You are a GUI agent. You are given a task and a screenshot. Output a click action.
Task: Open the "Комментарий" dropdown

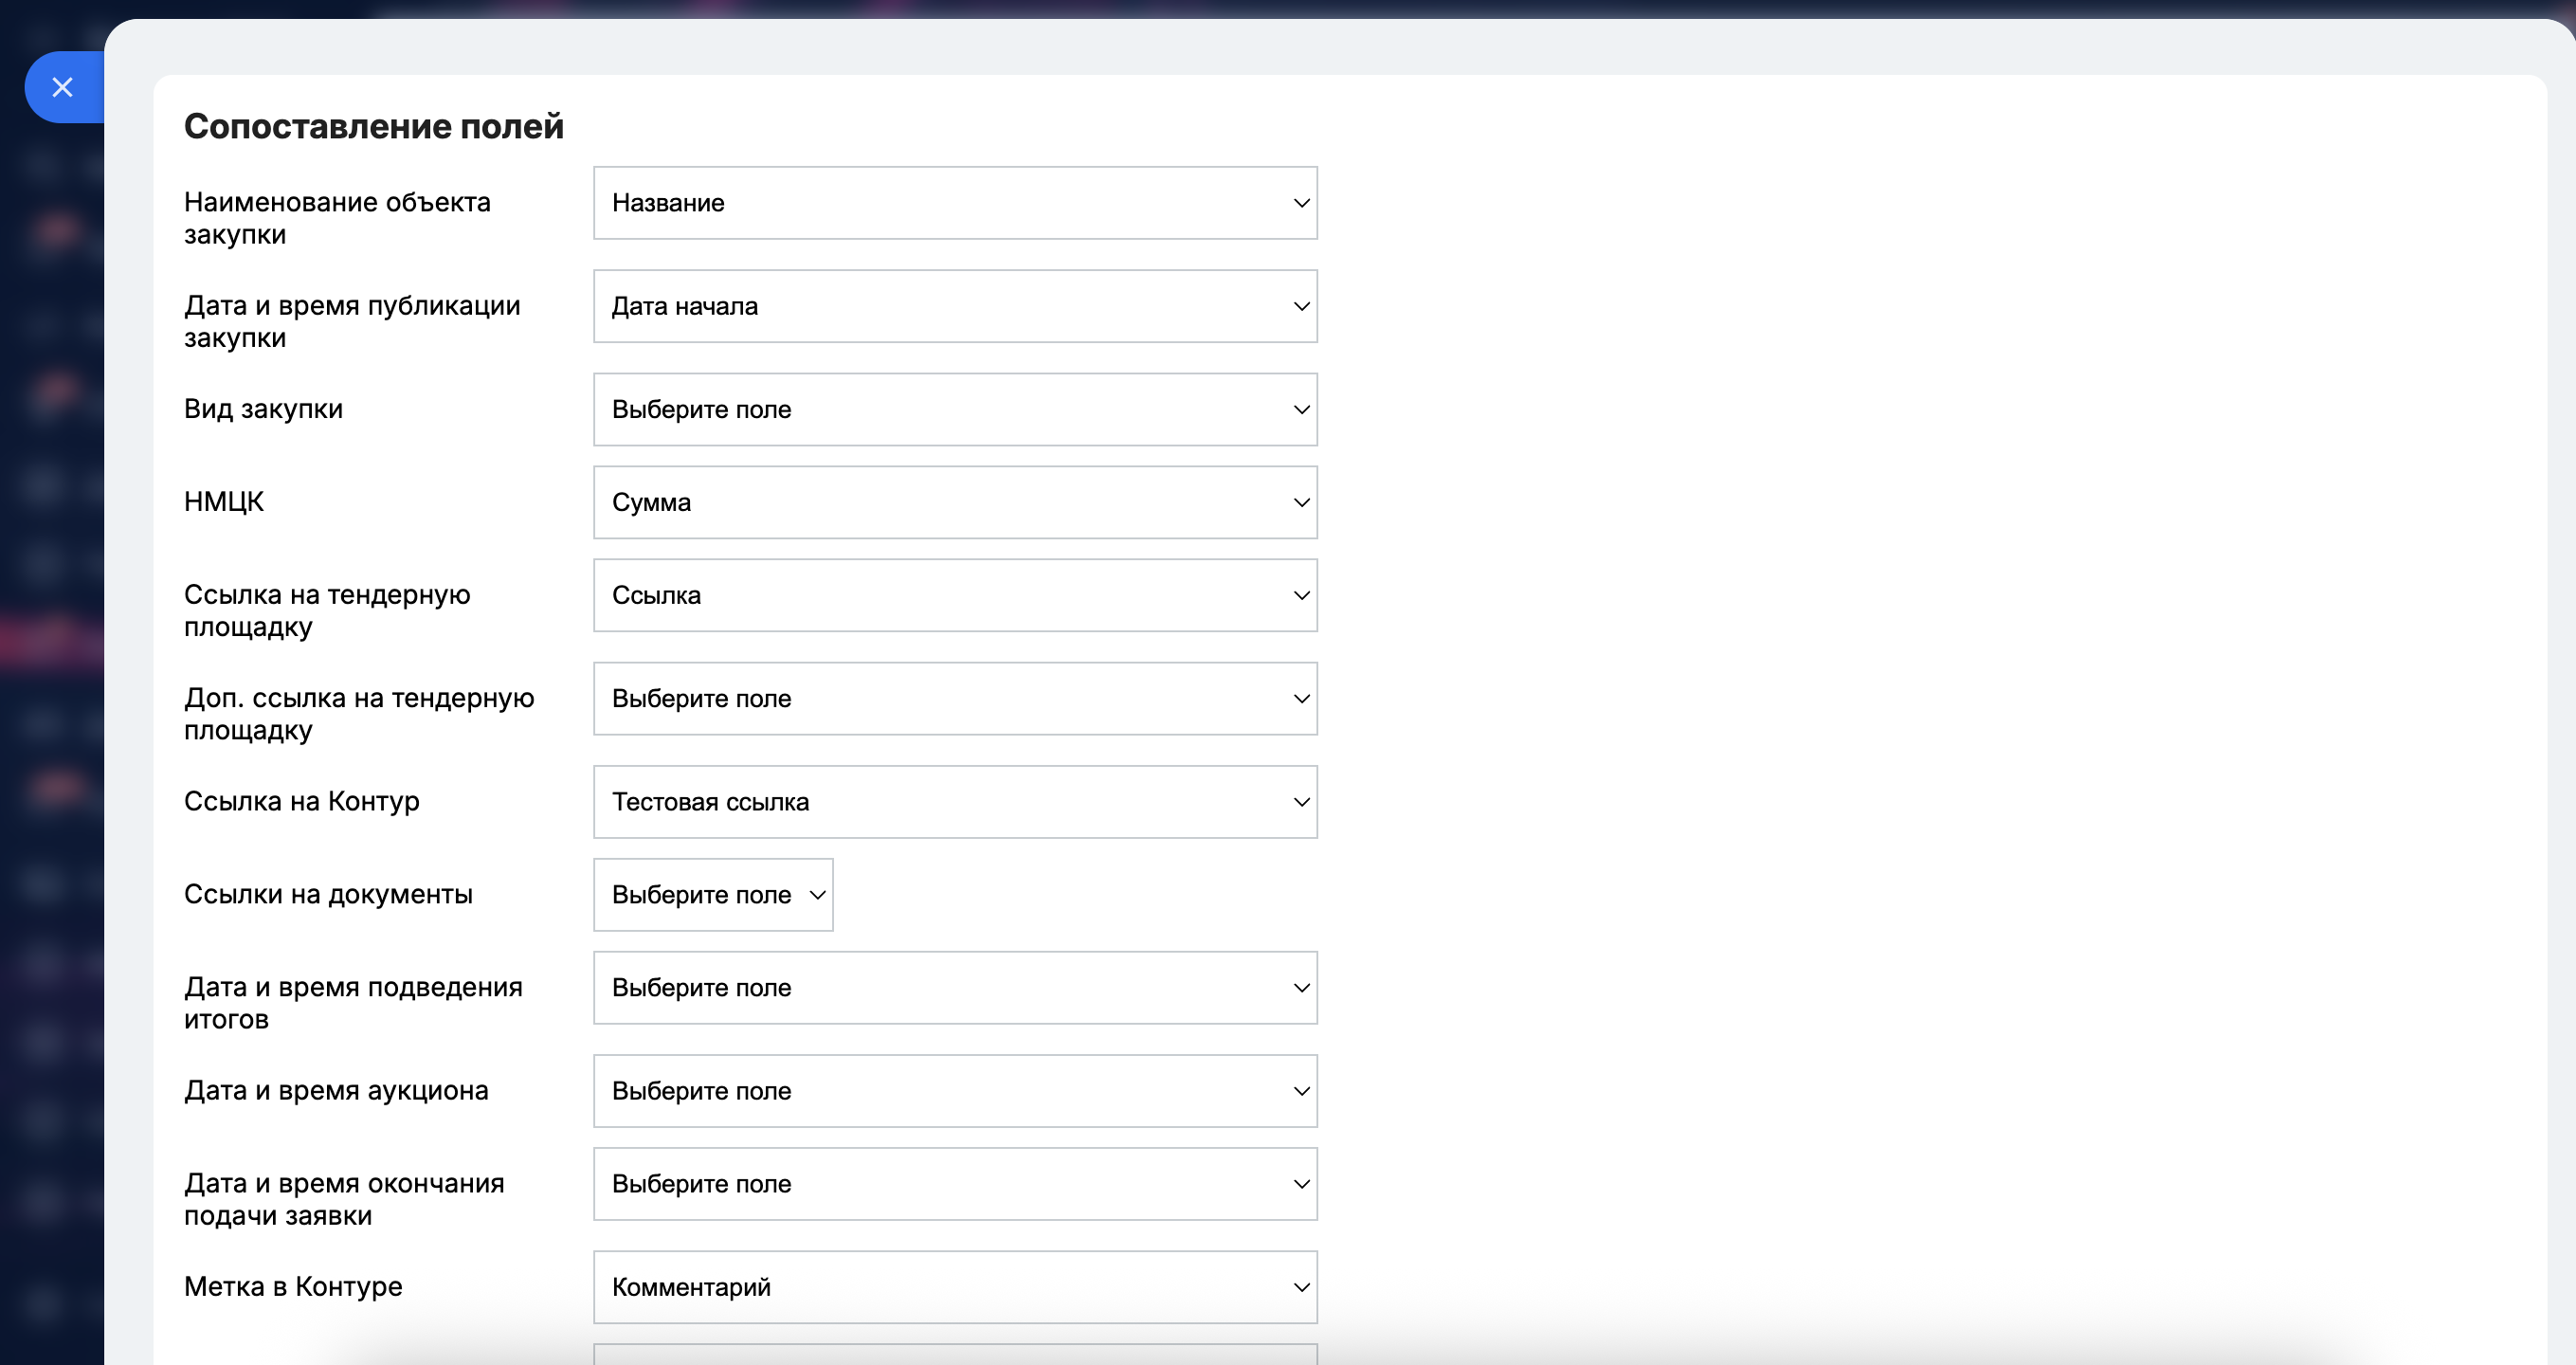[954, 1287]
